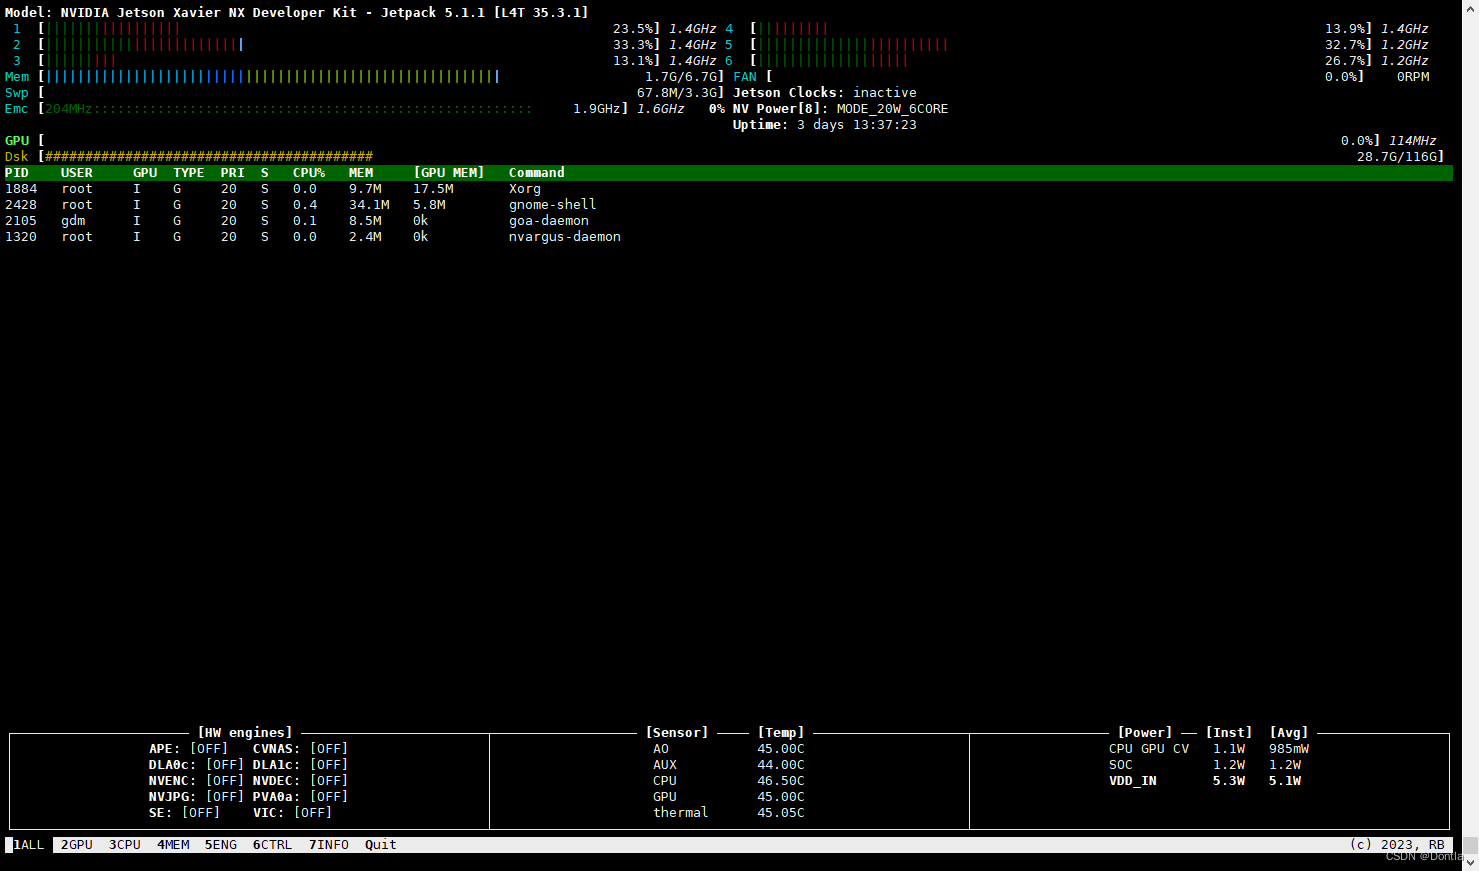Viewport: 1479px width, 871px height.
Task: Click the Model header line
Action: pyautogui.click(x=297, y=13)
